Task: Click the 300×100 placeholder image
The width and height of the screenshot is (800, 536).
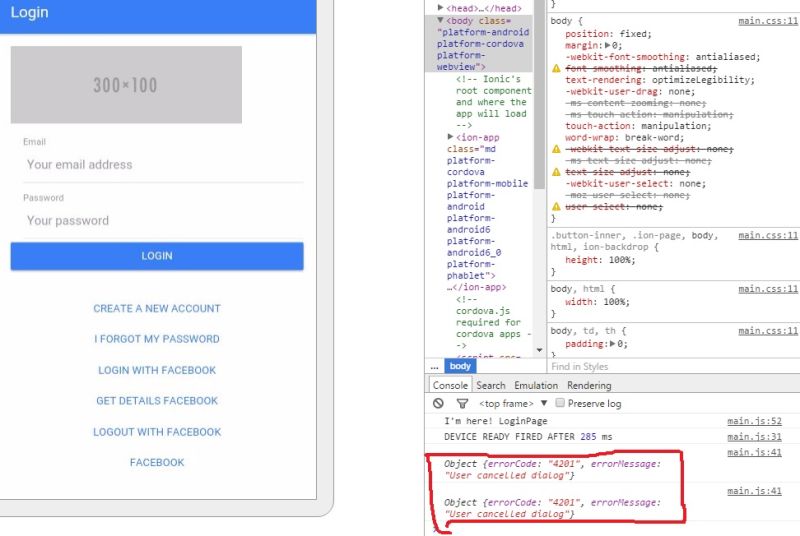Action: coord(126,85)
